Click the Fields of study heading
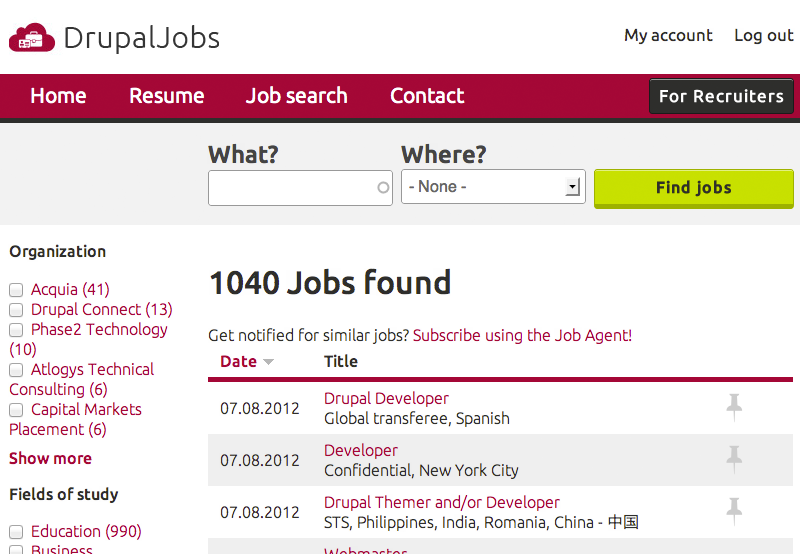Screen dimensions: 800x554 64,494
